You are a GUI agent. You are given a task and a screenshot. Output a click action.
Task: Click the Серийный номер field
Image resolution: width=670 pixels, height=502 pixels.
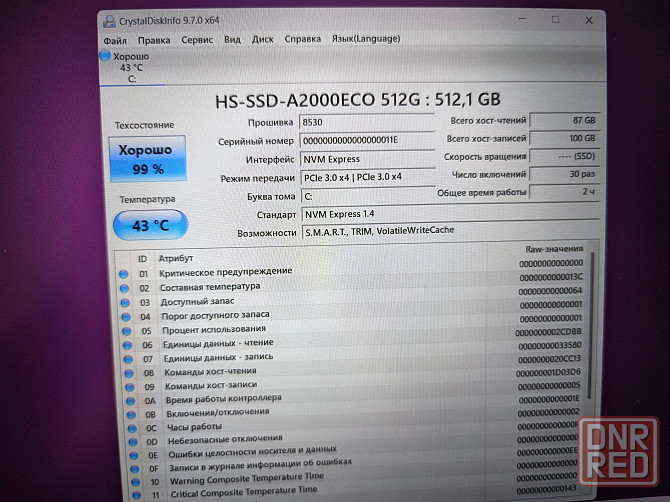367,140
